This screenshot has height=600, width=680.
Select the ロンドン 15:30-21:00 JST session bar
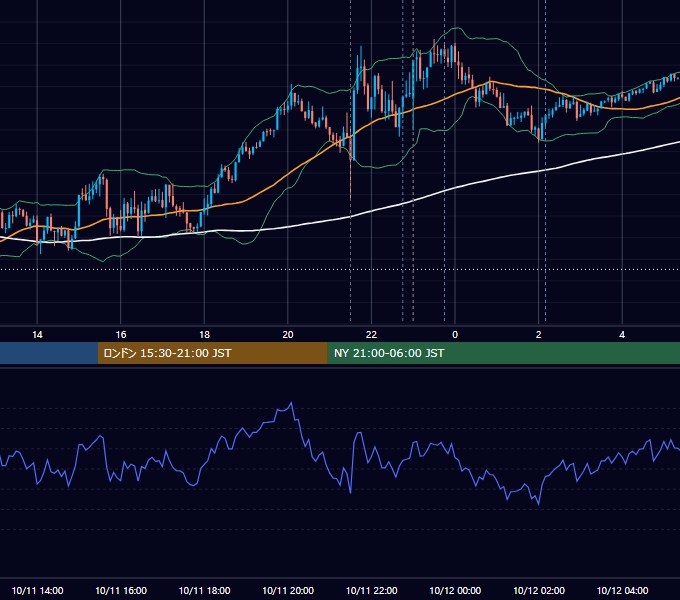(x=212, y=353)
